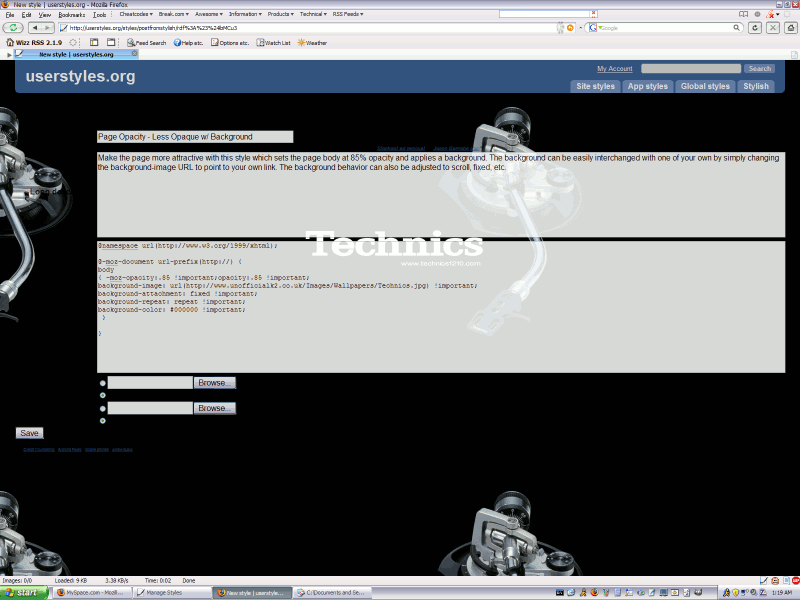Screen dimensions: 800x600
Task: Close the 'New style | userstyles.org' tab
Action: (134, 54)
